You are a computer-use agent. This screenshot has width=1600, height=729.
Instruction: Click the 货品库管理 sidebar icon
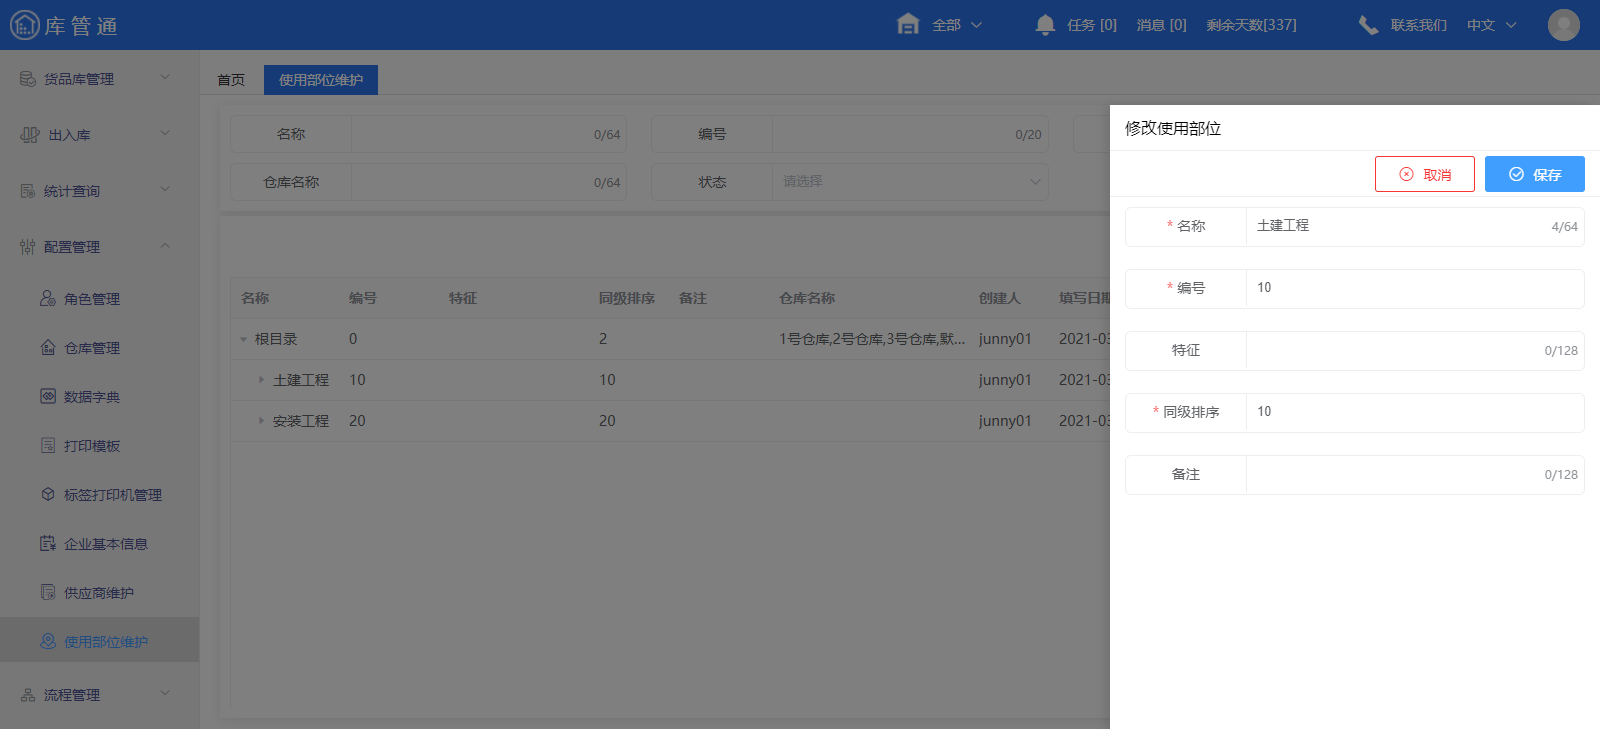point(28,78)
